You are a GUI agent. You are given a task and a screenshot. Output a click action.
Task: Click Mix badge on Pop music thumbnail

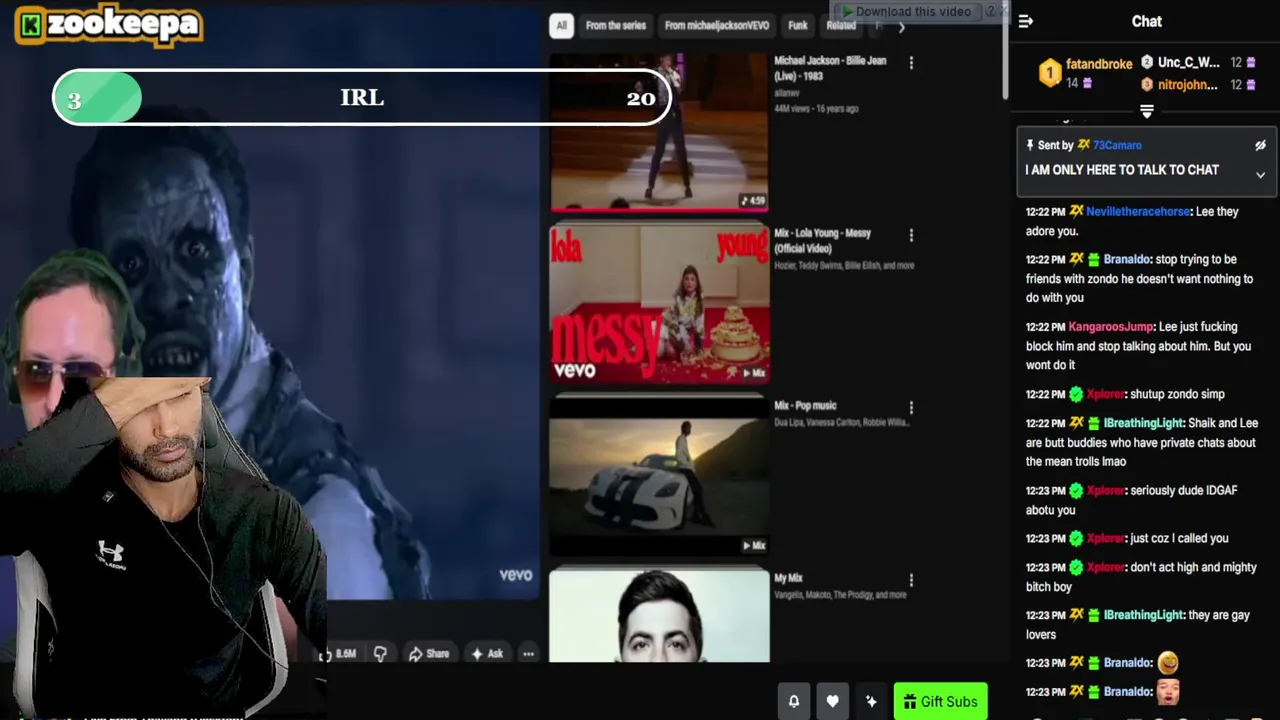coord(753,545)
